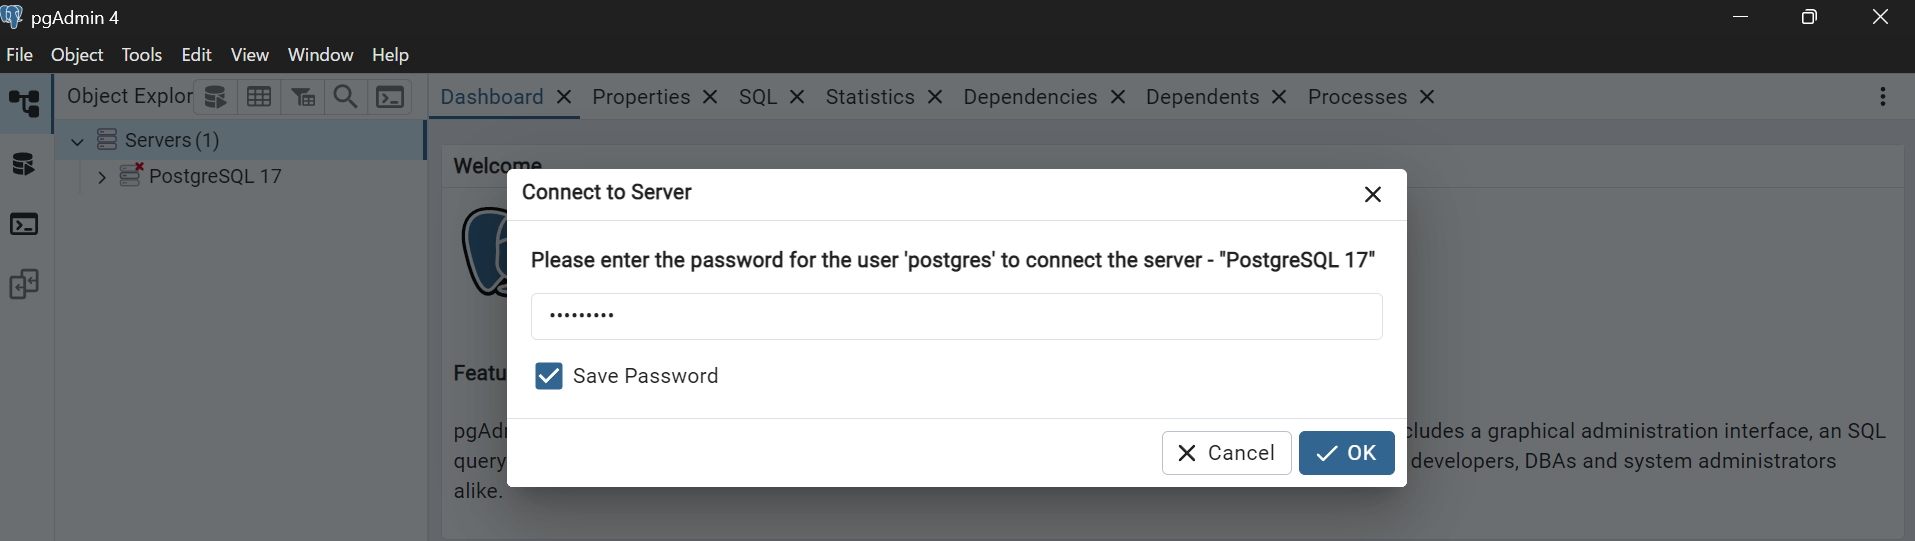Click the View Data table icon
This screenshot has height=541, width=1915.
pos(259,97)
